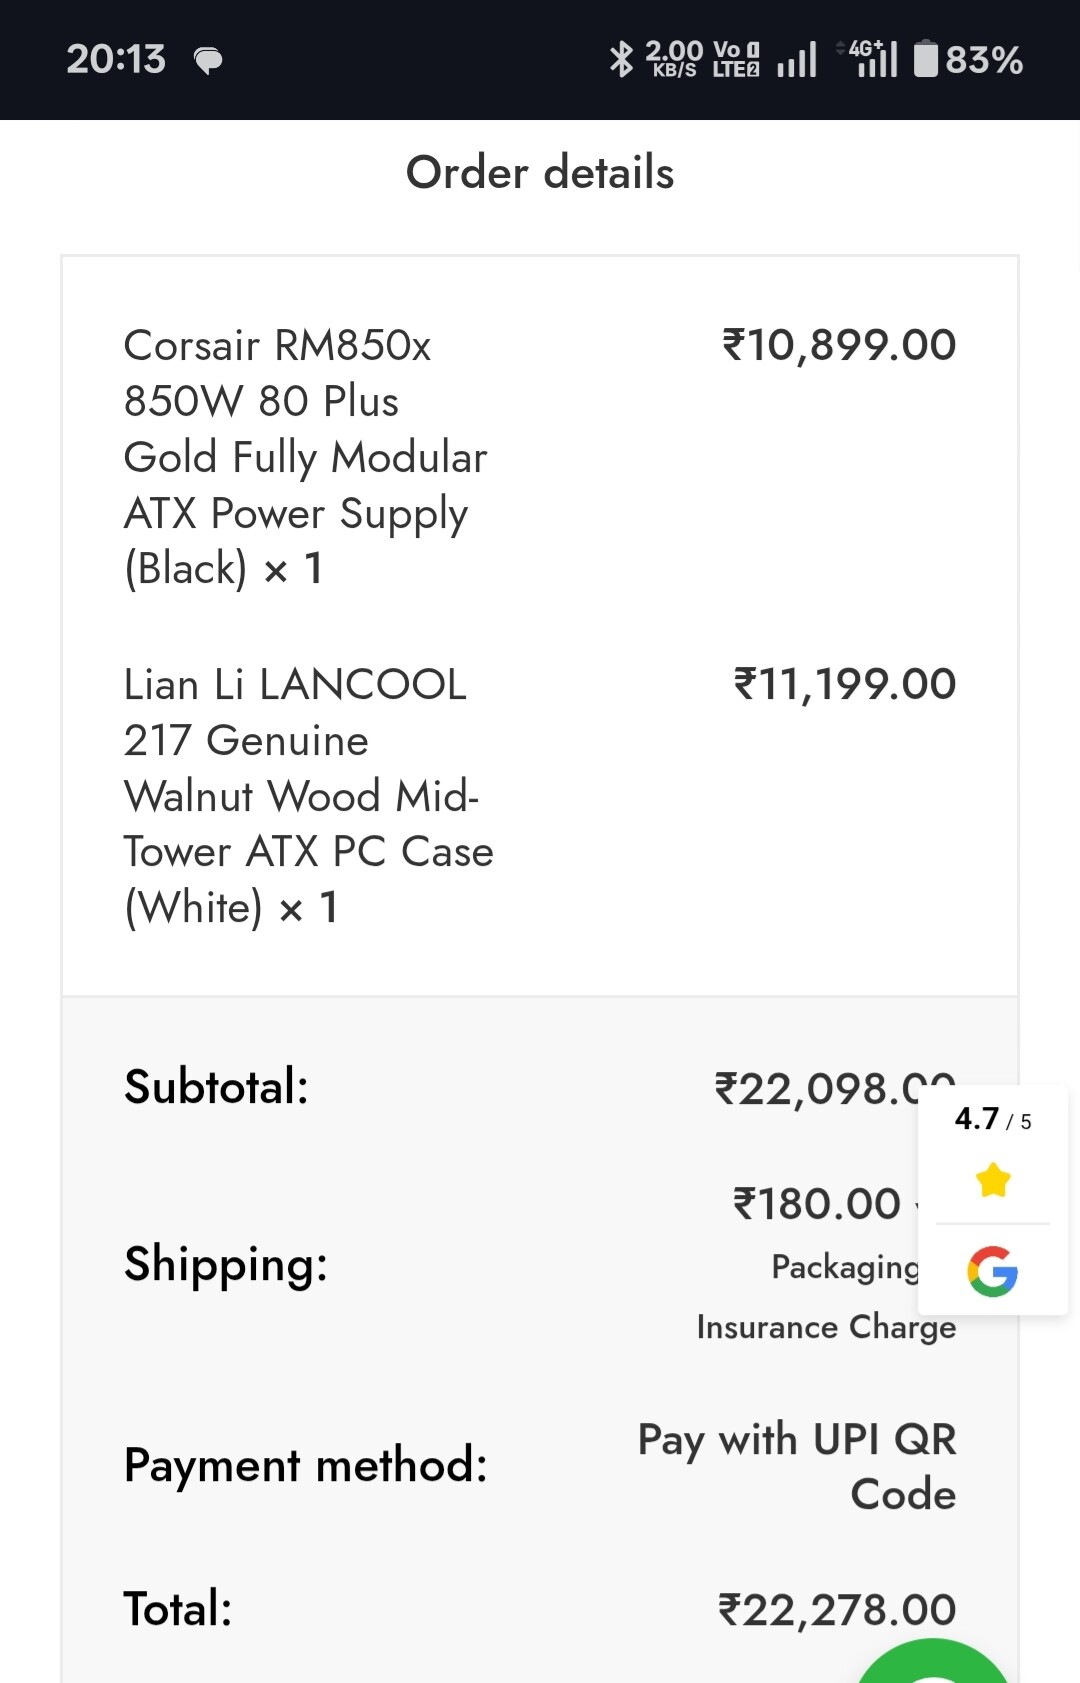Viewport: 1080px width, 1683px height.
Task: Open Corsair RM850x power supply product link
Action: [305, 457]
